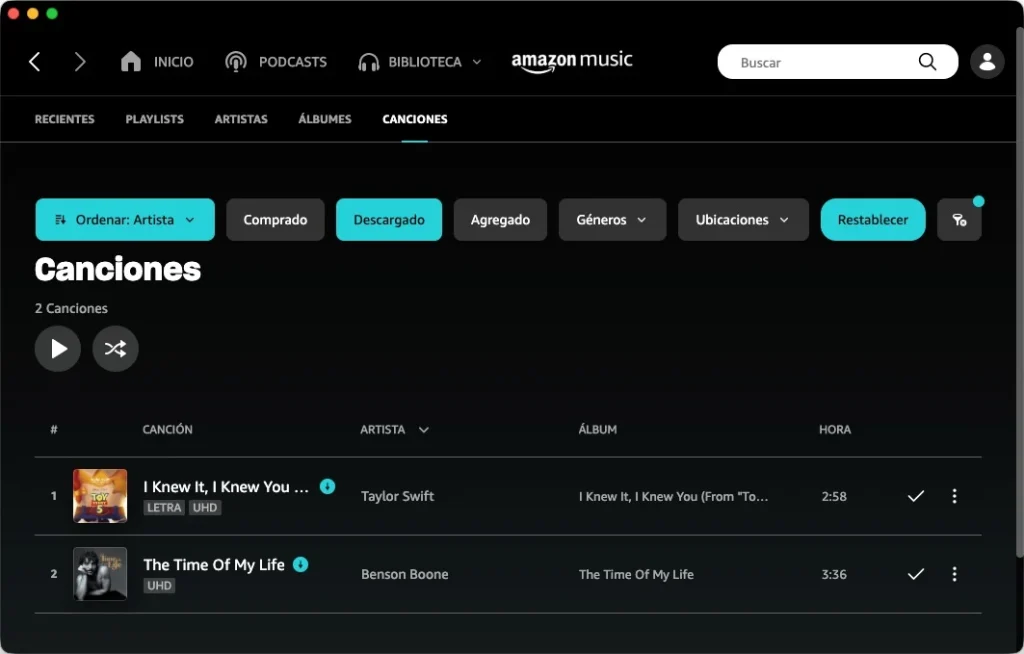
Task: Expand the Biblioteca dropdown menu
Action: (420, 62)
